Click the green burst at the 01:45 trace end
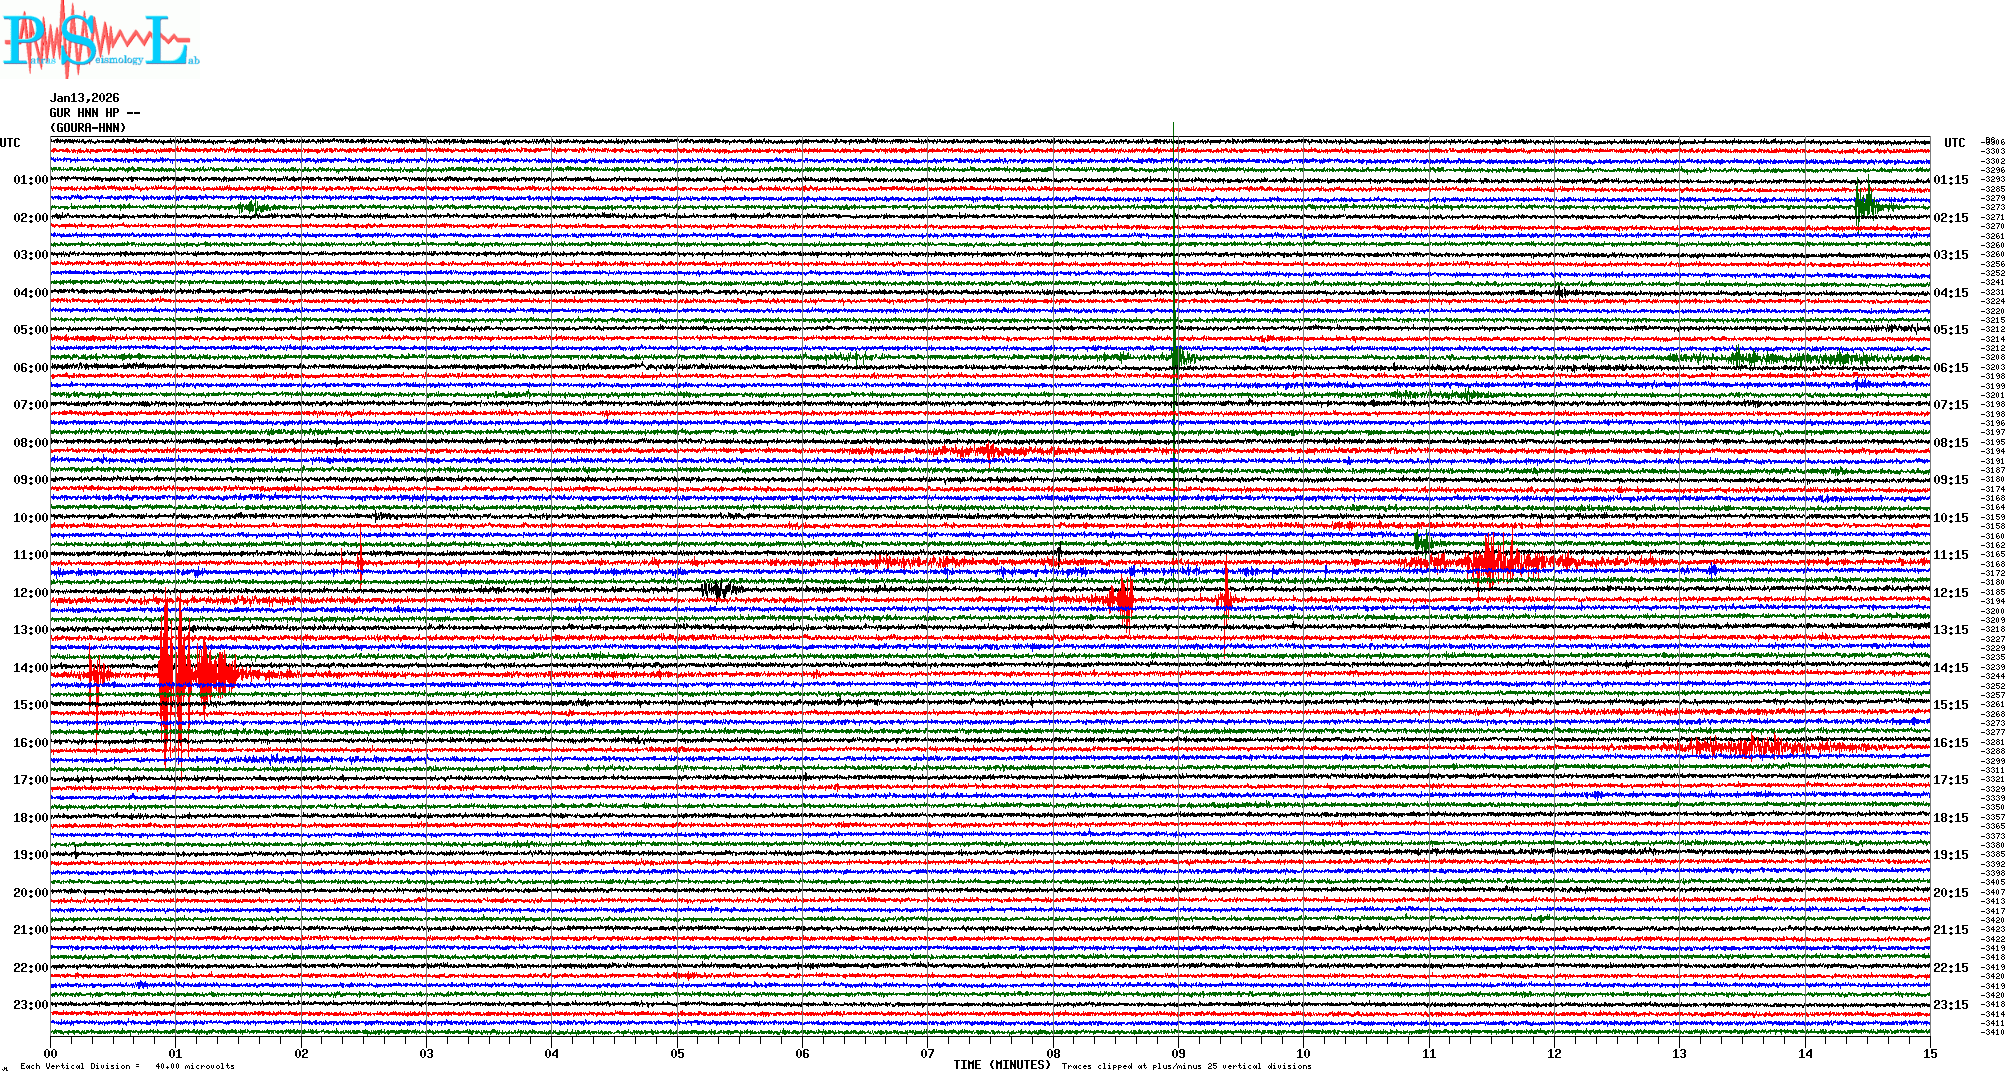The image size is (2010, 1080). (x=1865, y=205)
